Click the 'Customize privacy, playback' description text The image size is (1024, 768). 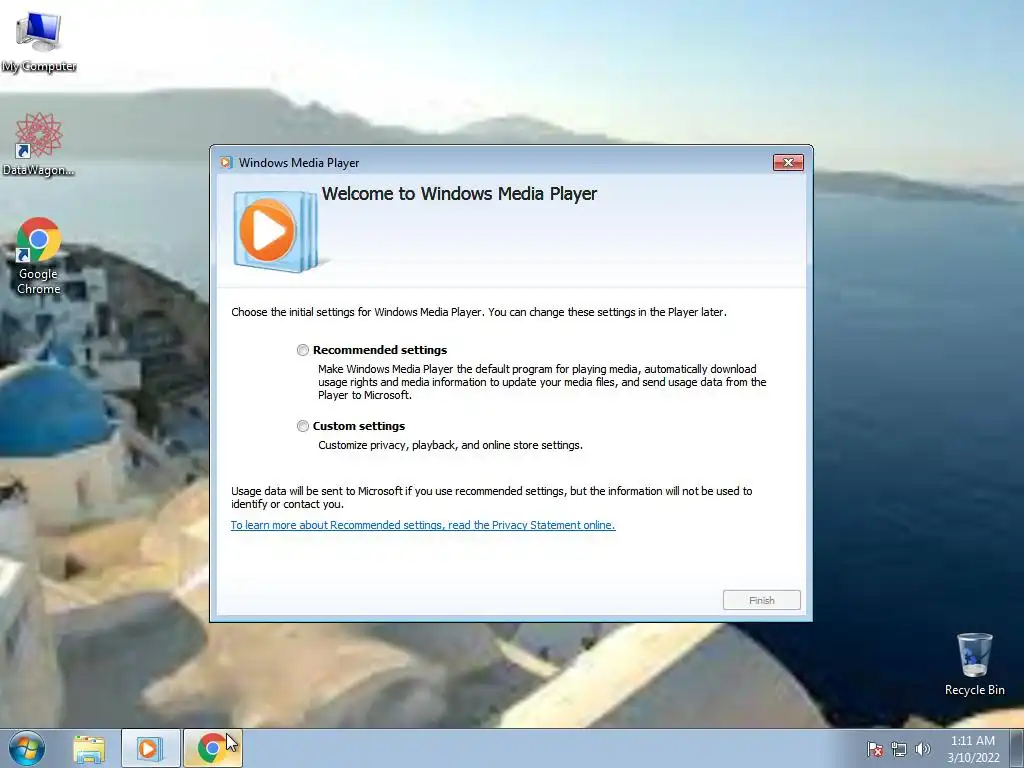click(x=450, y=445)
